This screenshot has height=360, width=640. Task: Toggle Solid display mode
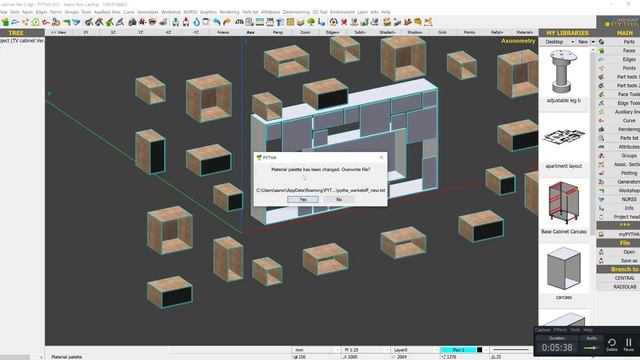360,32
